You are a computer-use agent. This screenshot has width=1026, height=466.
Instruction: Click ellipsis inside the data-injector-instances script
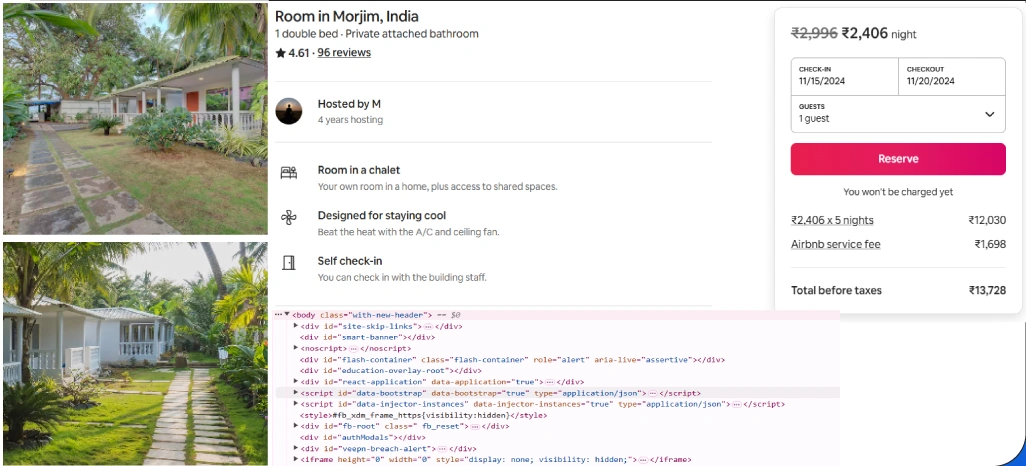click(736, 404)
